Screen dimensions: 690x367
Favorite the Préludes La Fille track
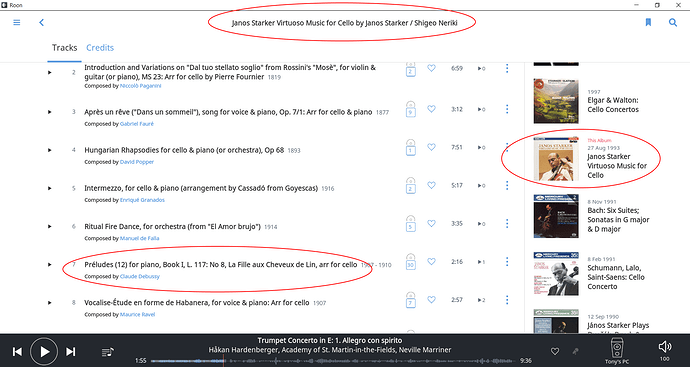431,261
